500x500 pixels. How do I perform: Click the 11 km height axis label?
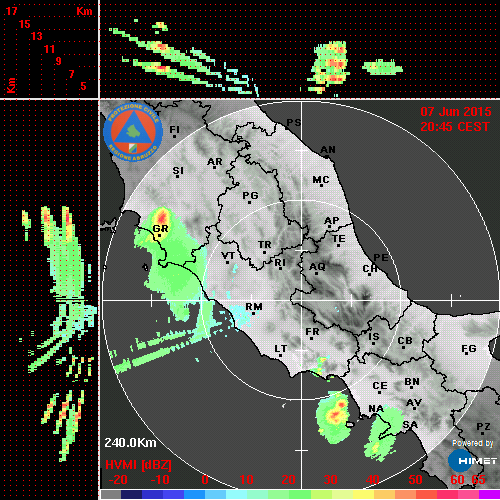click(49, 49)
